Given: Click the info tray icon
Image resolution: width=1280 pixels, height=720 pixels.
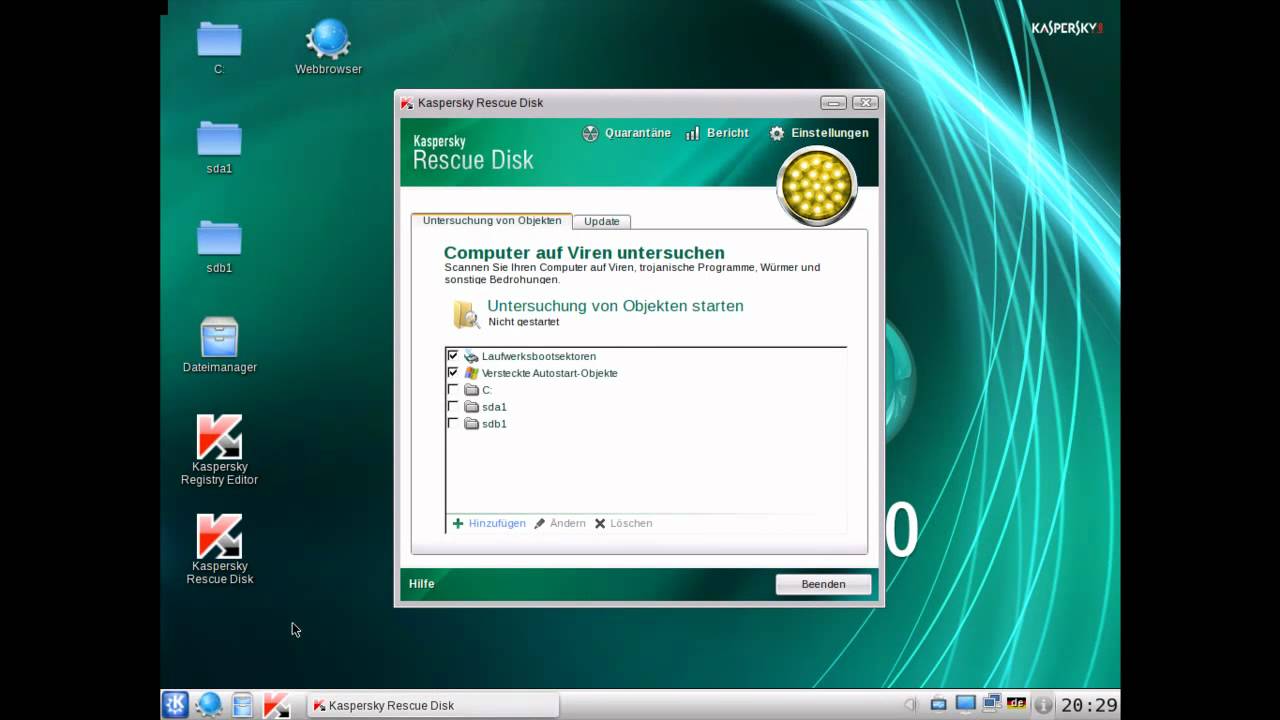Looking at the screenshot, I should tap(1043, 705).
